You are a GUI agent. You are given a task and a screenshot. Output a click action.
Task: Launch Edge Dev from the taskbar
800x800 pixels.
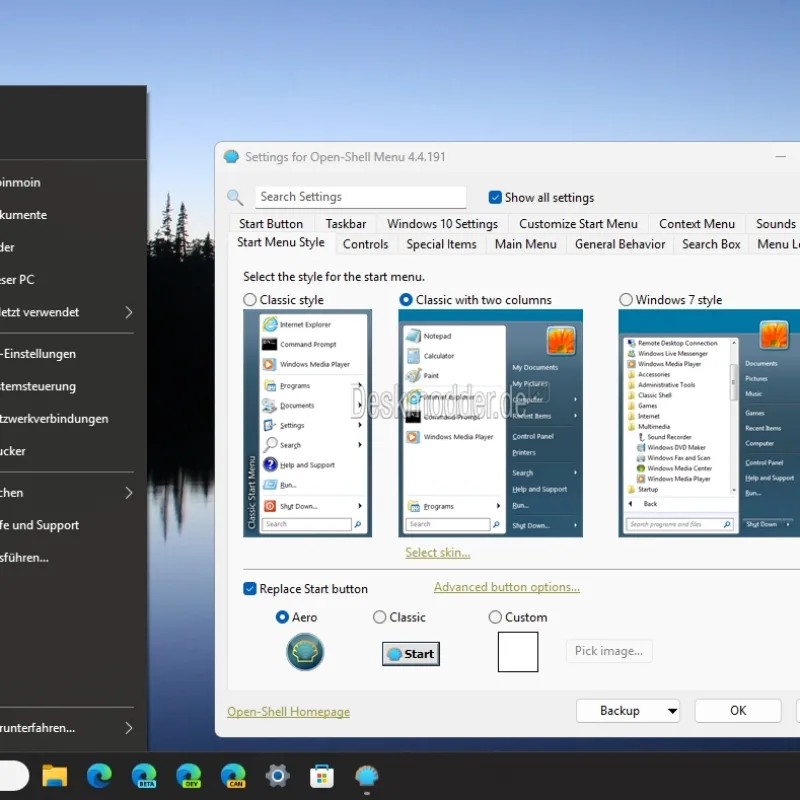(188, 776)
